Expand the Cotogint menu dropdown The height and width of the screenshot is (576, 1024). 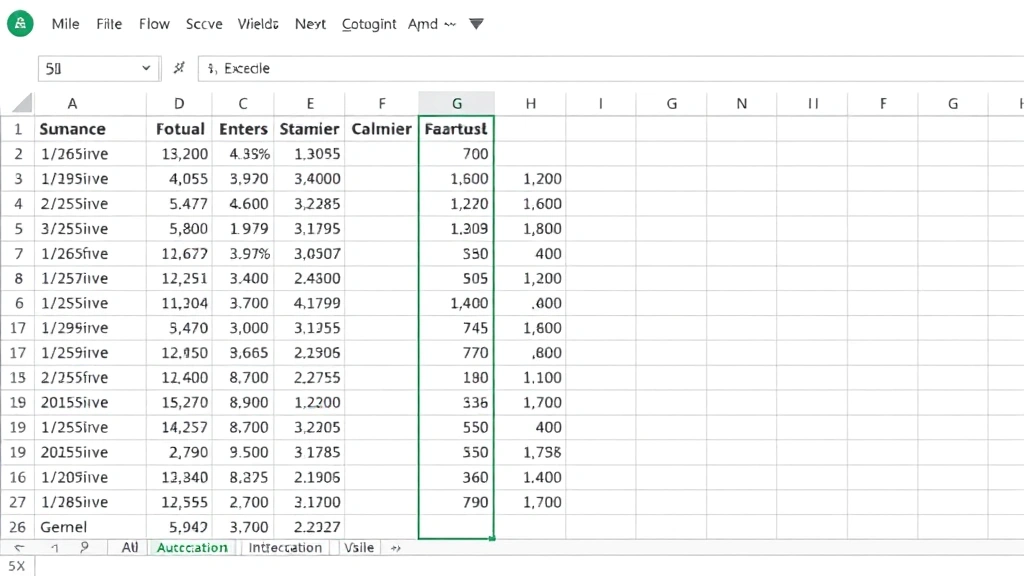[368, 23]
